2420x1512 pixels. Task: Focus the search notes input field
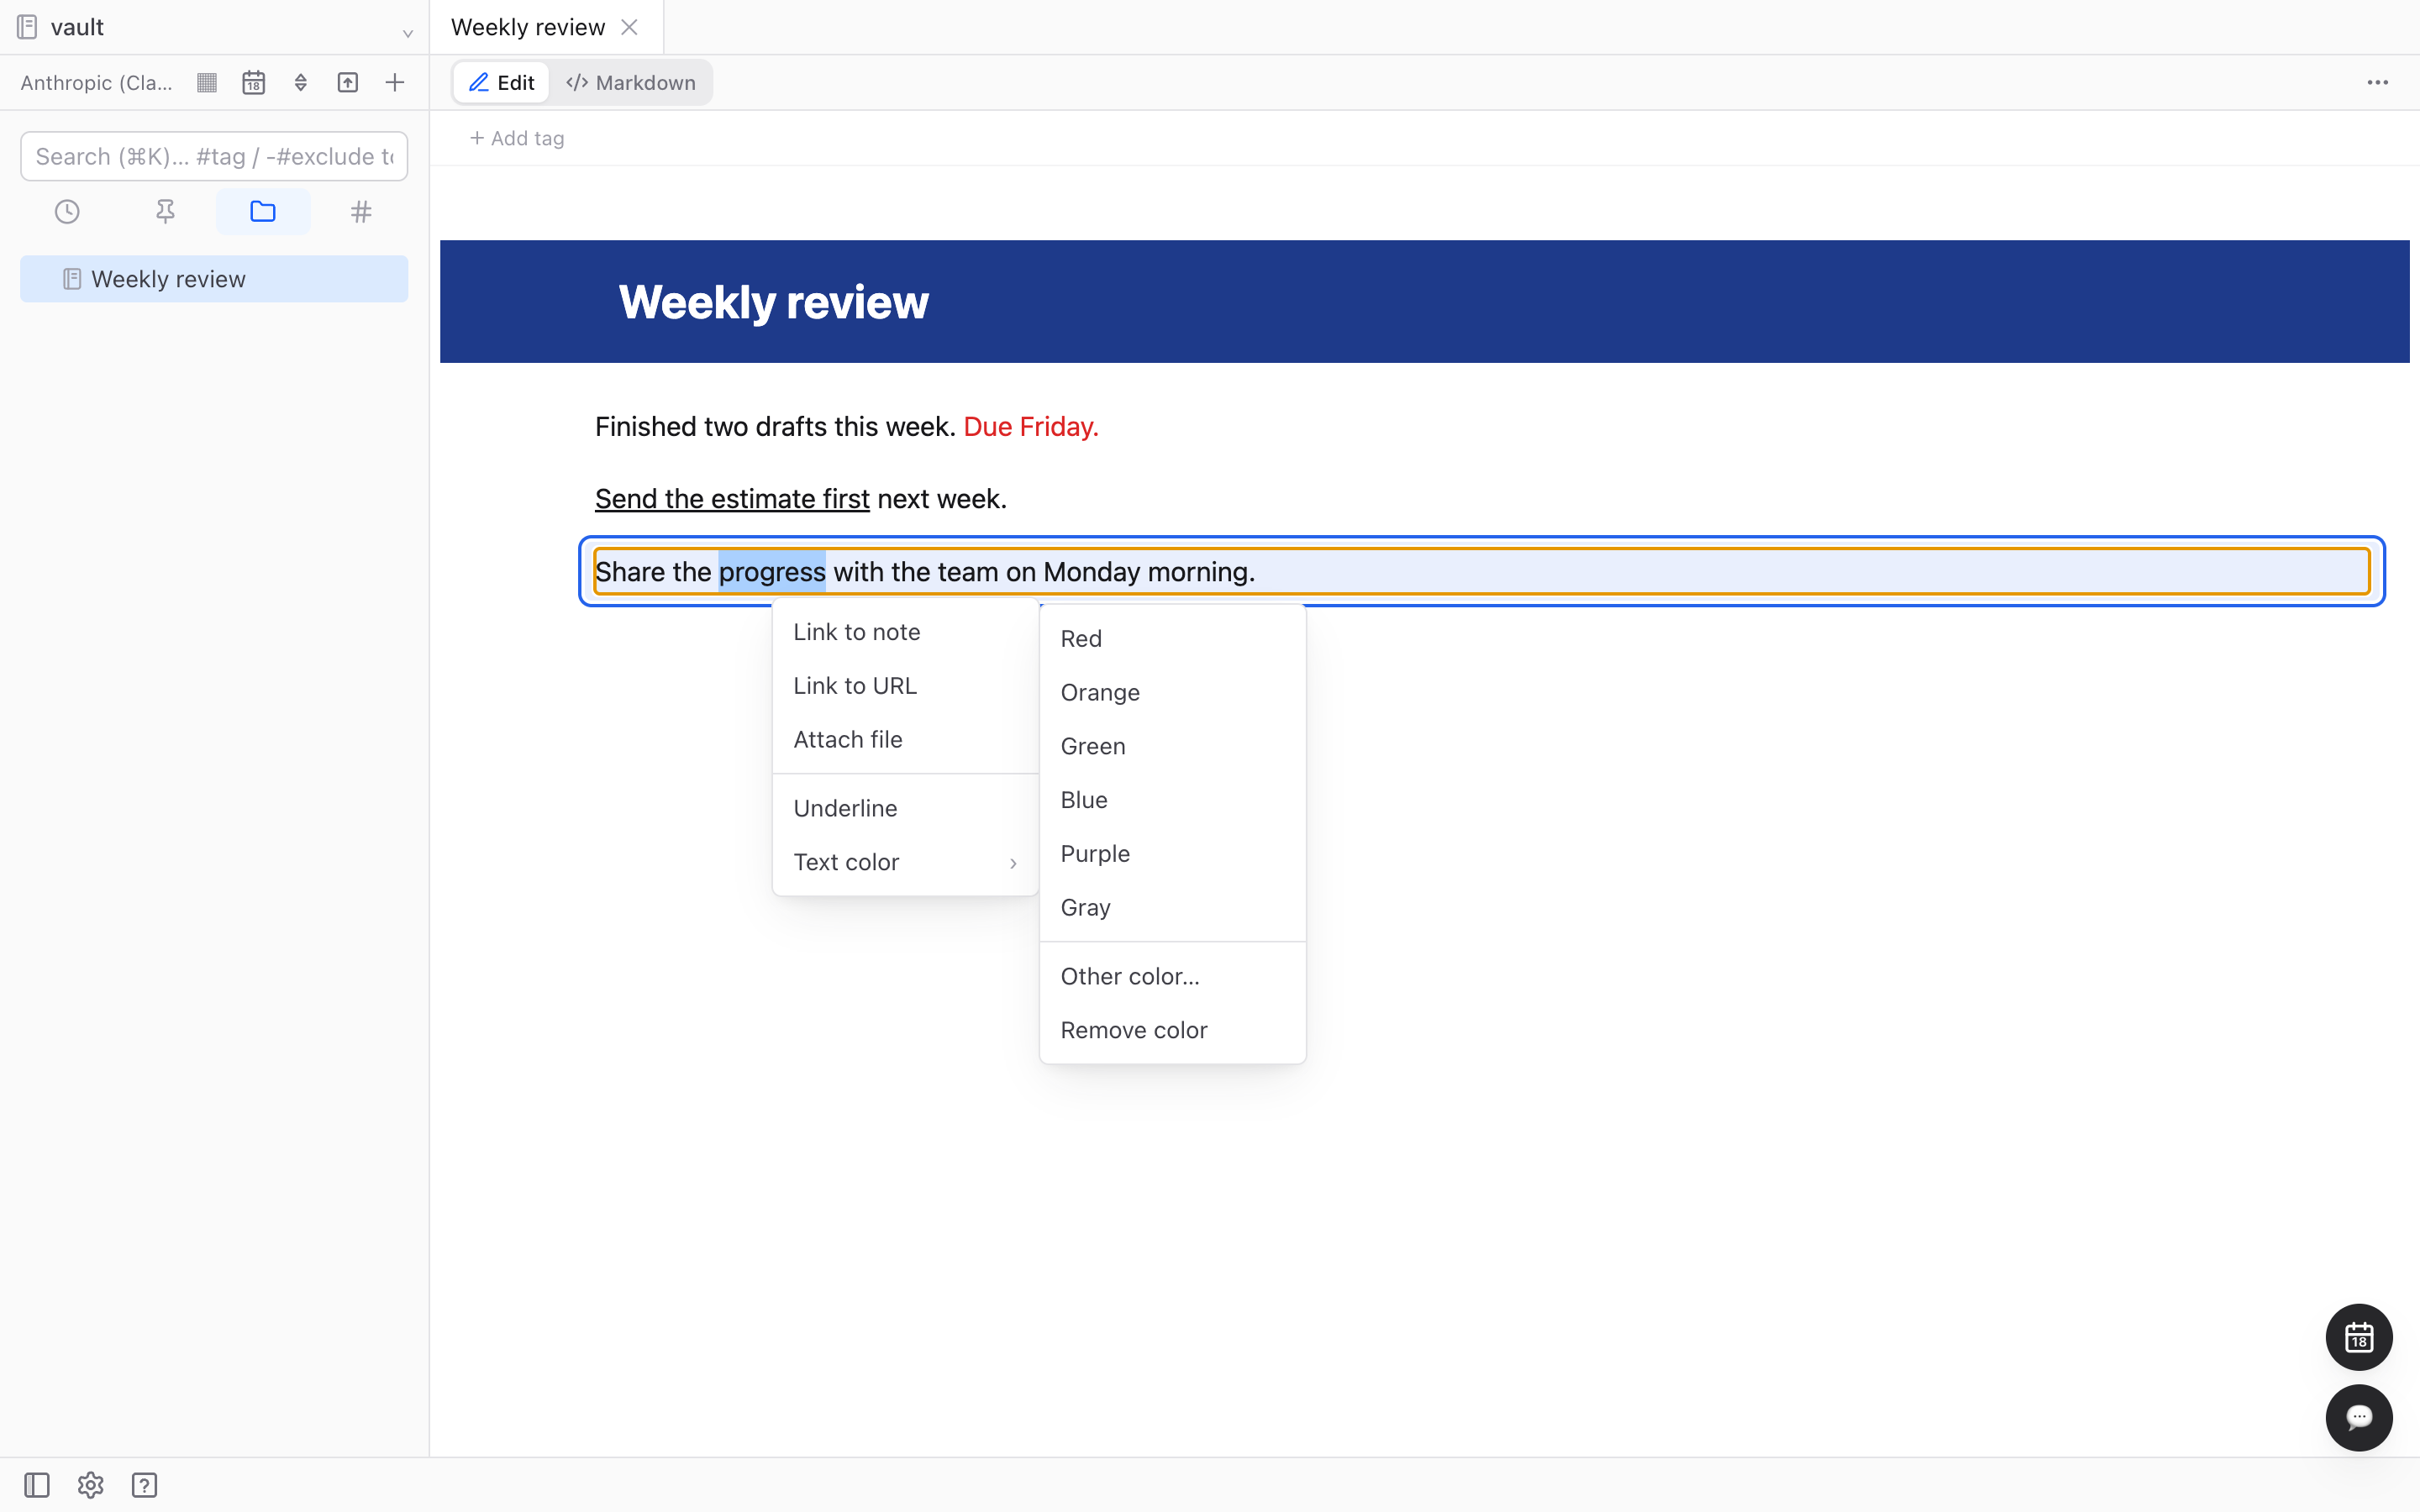pos(214,156)
